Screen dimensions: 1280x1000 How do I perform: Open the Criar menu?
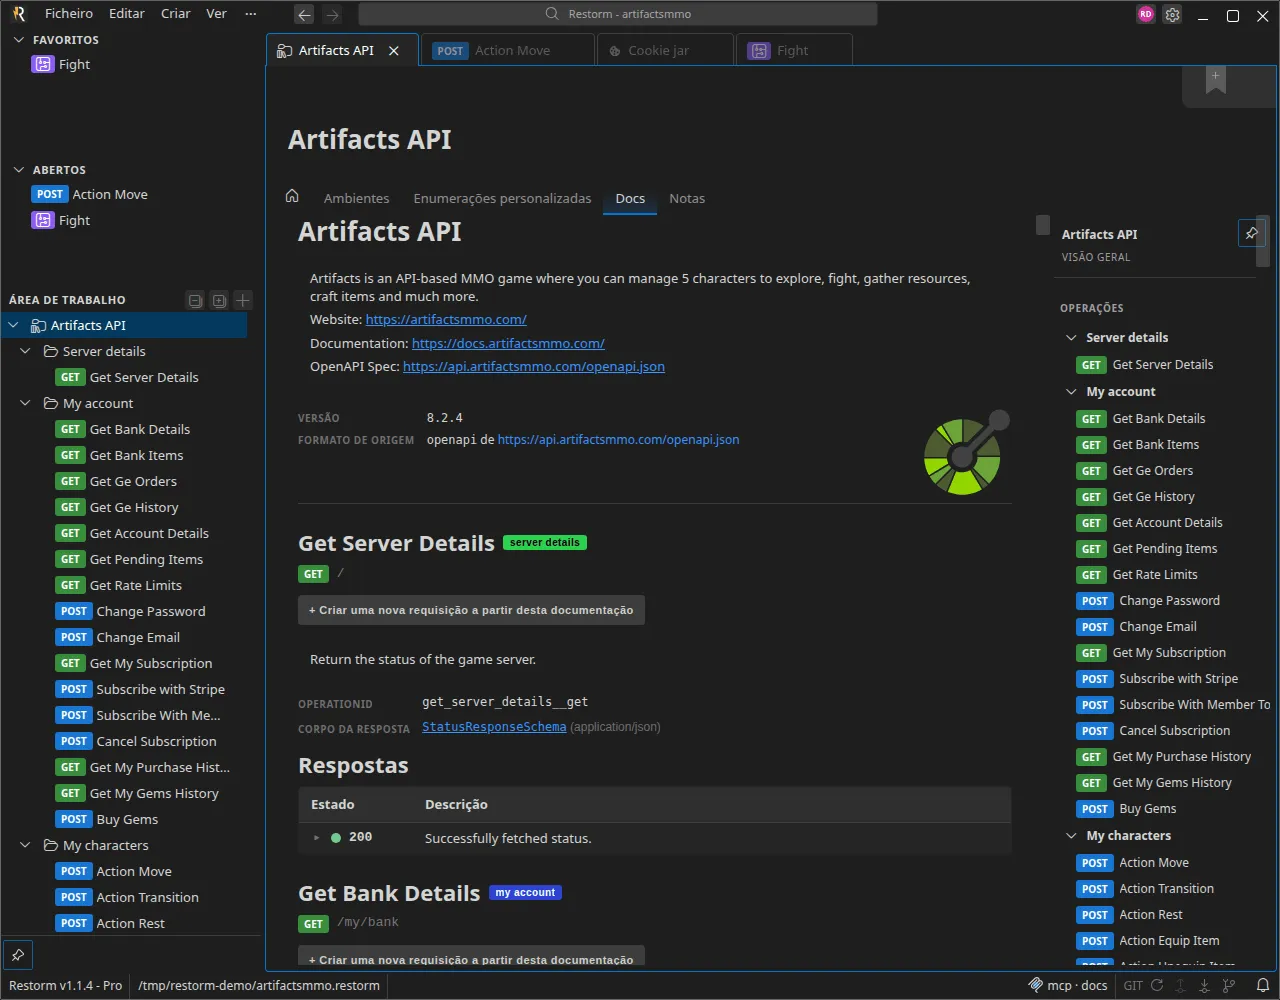pyautogui.click(x=176, y=14)
